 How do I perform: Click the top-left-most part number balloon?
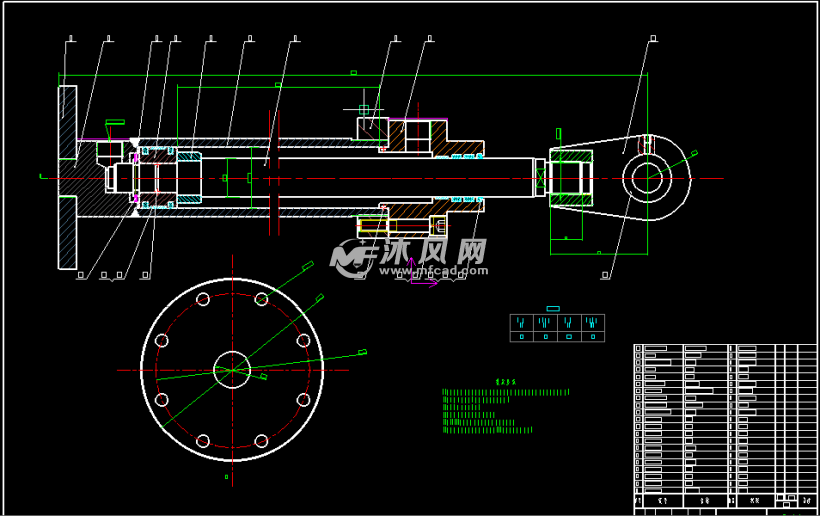[x=70, y=40]
